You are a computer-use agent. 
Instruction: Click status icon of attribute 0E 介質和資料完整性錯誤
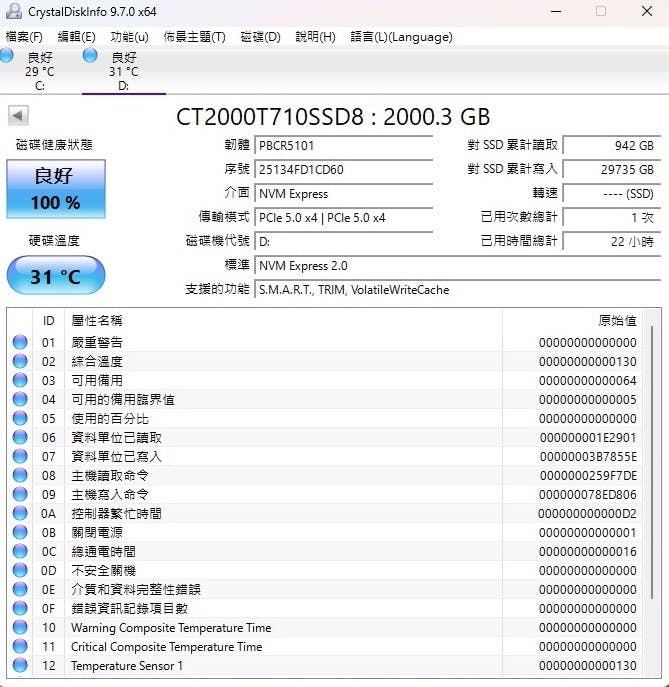tap(20, 589)
